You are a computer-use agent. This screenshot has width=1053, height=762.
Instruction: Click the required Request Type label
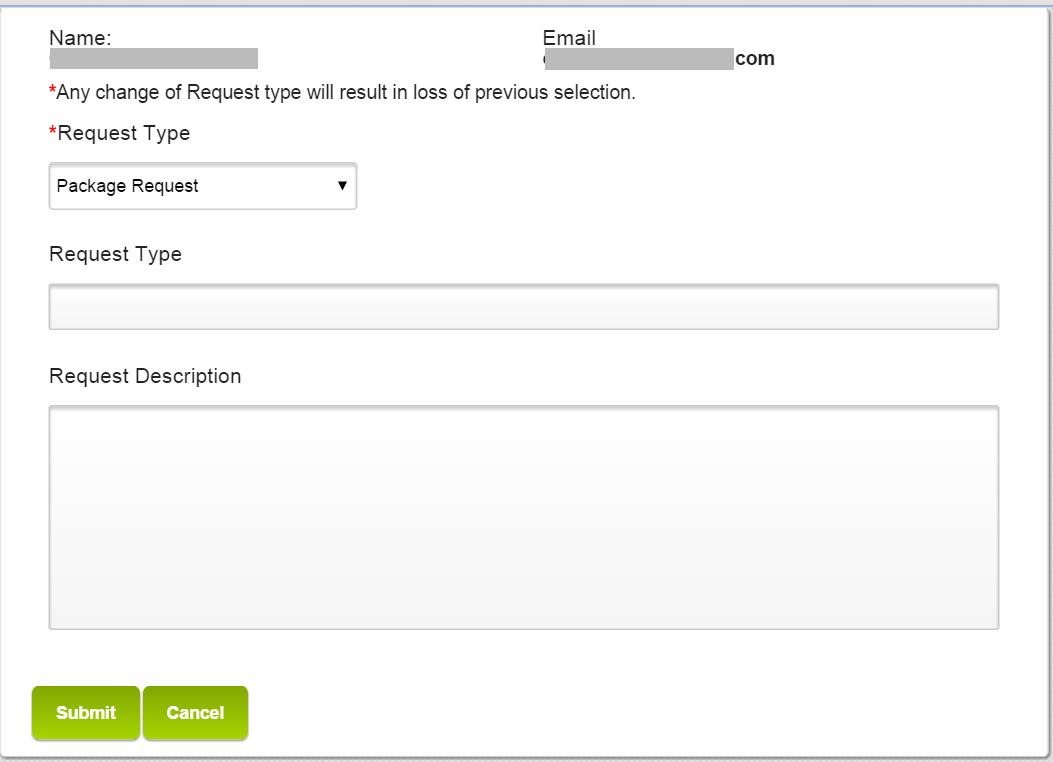tap(124, 133)
